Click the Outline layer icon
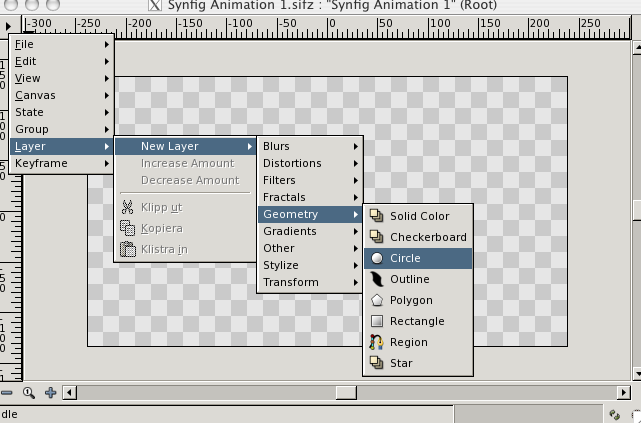The height and width of the screenshot is (423, 641). coord(377,279)
